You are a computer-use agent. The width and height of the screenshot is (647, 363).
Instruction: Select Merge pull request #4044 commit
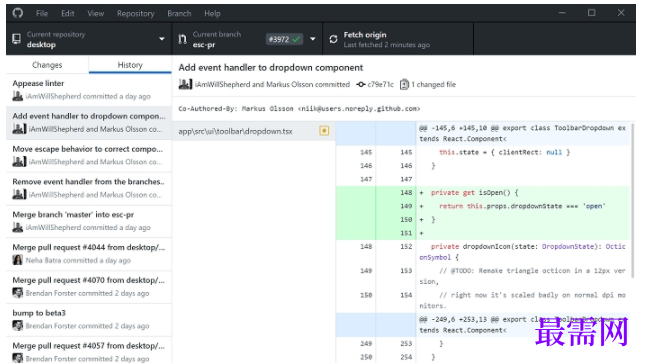[89, 254]
